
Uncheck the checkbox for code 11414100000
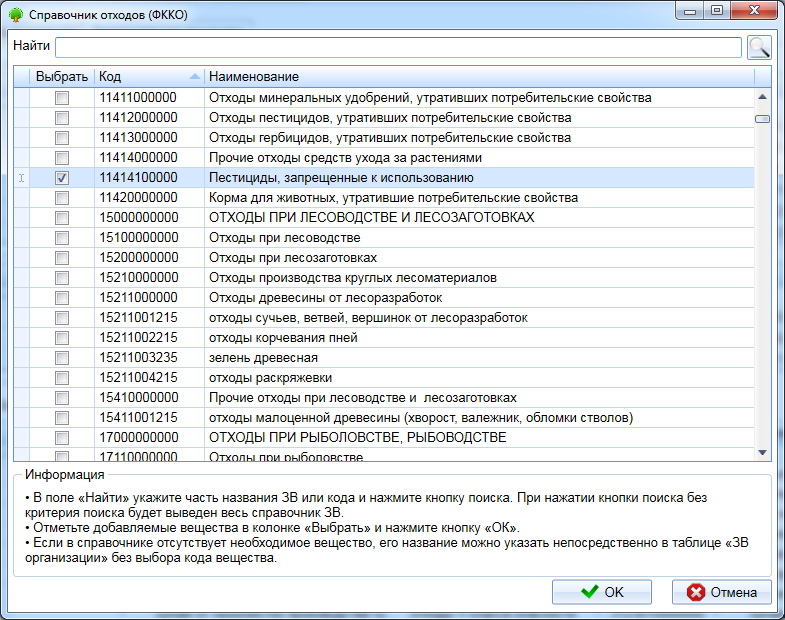point(62,178)
